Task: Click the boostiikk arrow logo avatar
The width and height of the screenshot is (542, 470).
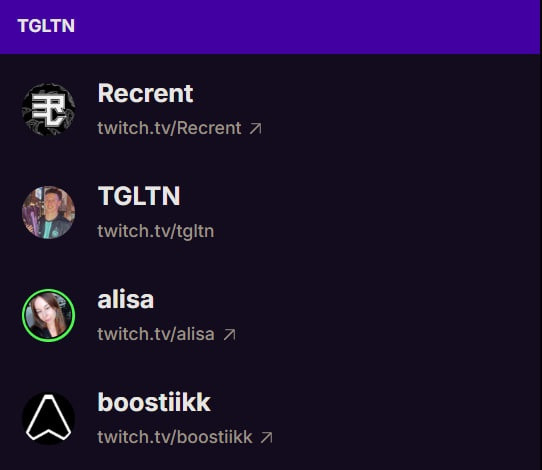Action: pyautogui.click(x=48, y=419)
